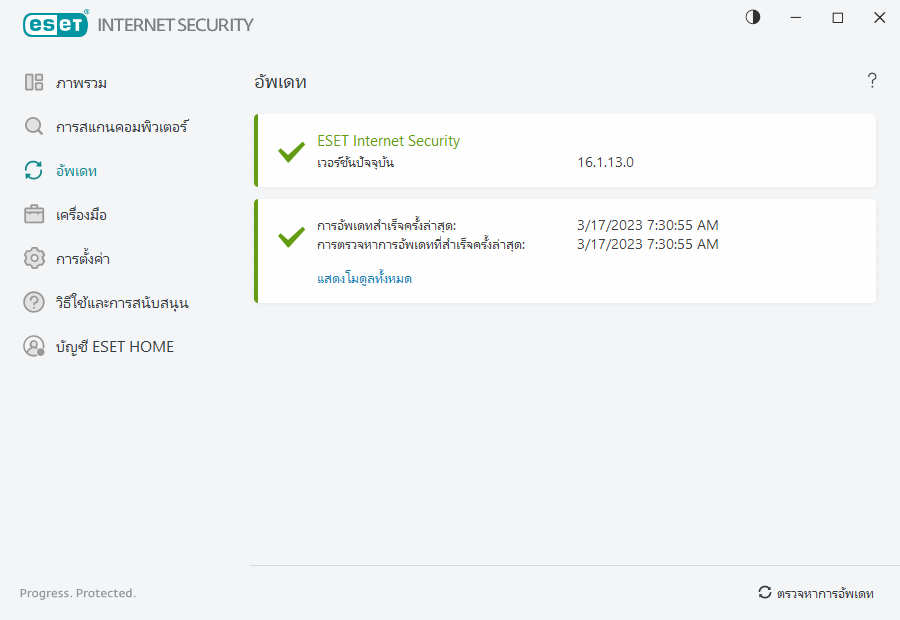This screenshot has height=620, width=900.
Task: Click the Tools (เครื่องมือ) briefcase icon
Action: click(x=34, y=215)
